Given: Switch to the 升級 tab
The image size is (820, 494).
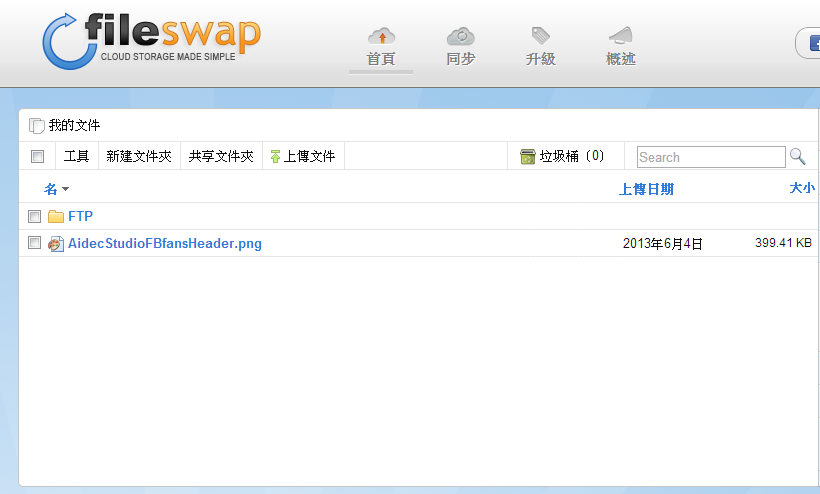Looking at the screenshot, I should [x=541, y=59].
